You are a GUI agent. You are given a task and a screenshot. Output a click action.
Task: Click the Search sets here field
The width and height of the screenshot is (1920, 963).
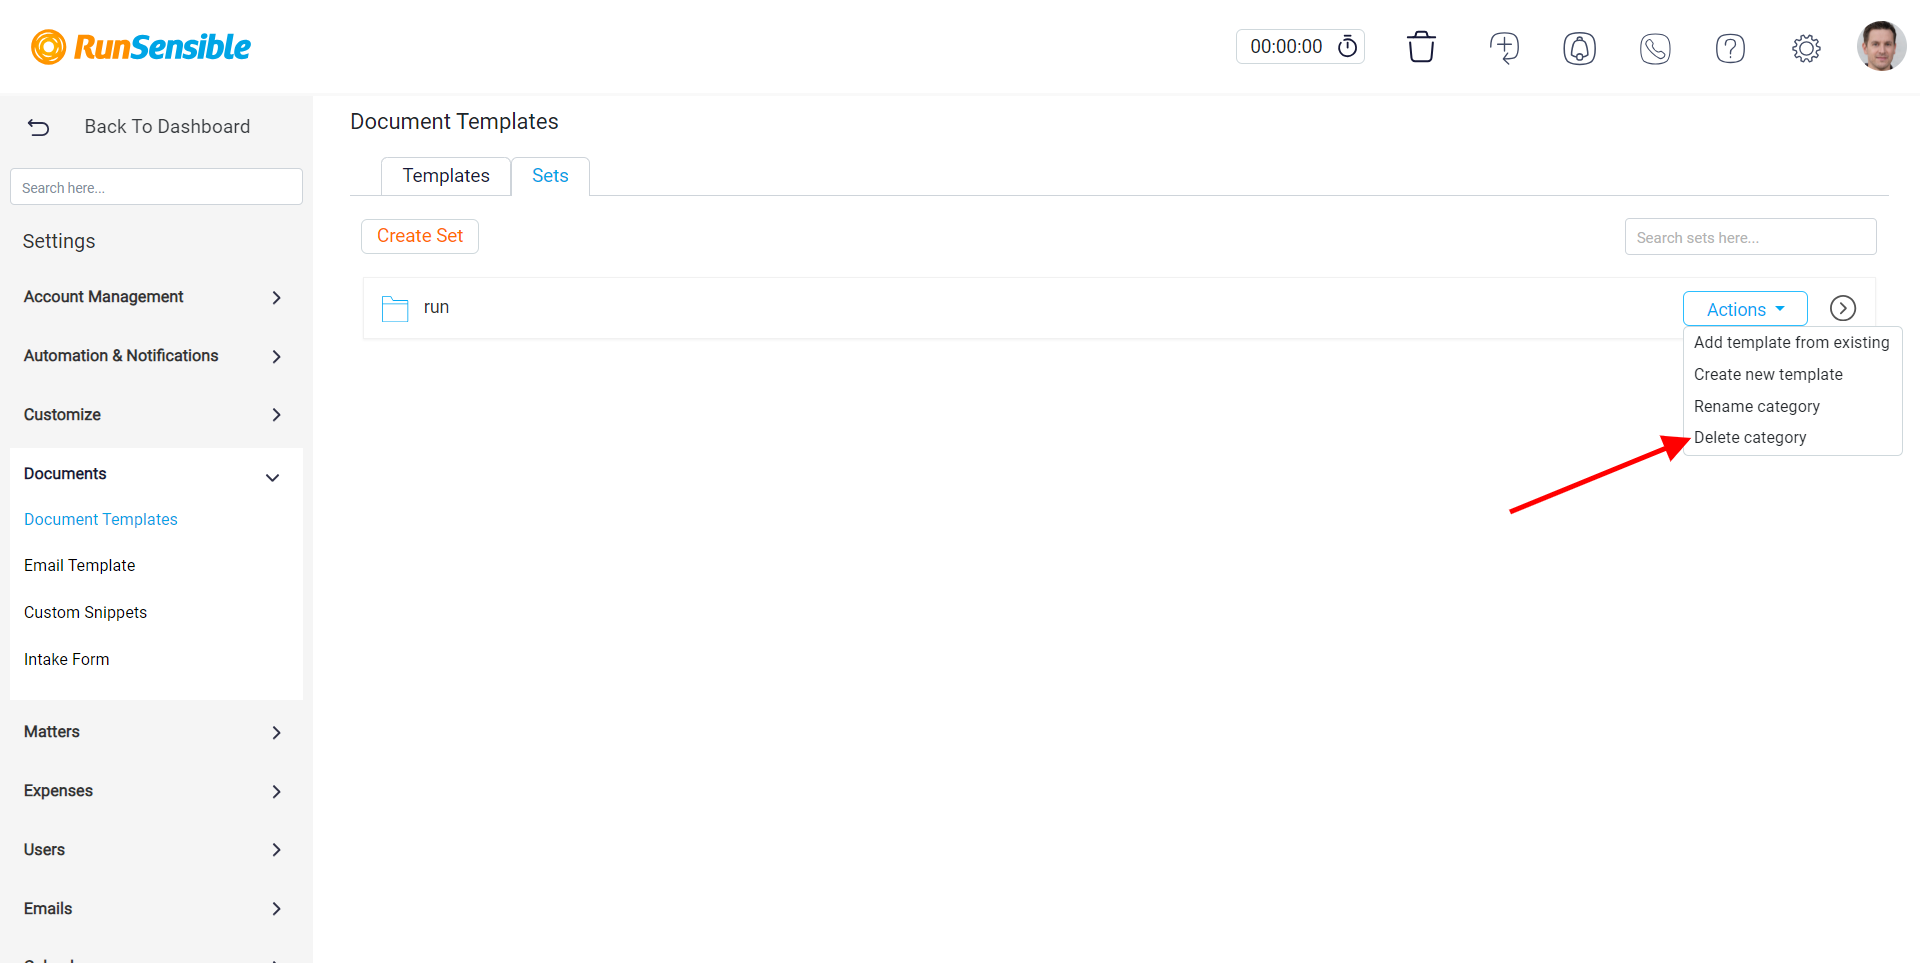1750,237
